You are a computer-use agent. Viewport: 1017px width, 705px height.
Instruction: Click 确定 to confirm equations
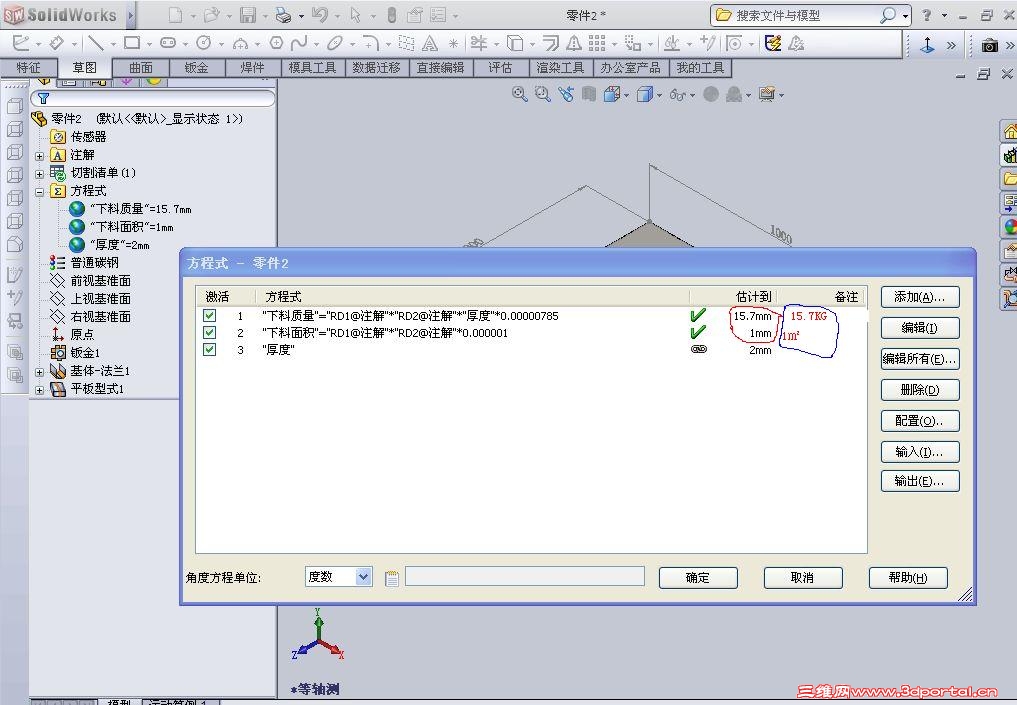698,578
